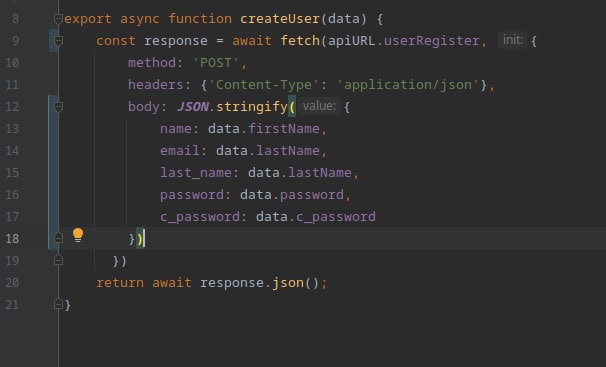
Task: Collapse createUser function fold marker on line 8
Action: coord(58,19)
